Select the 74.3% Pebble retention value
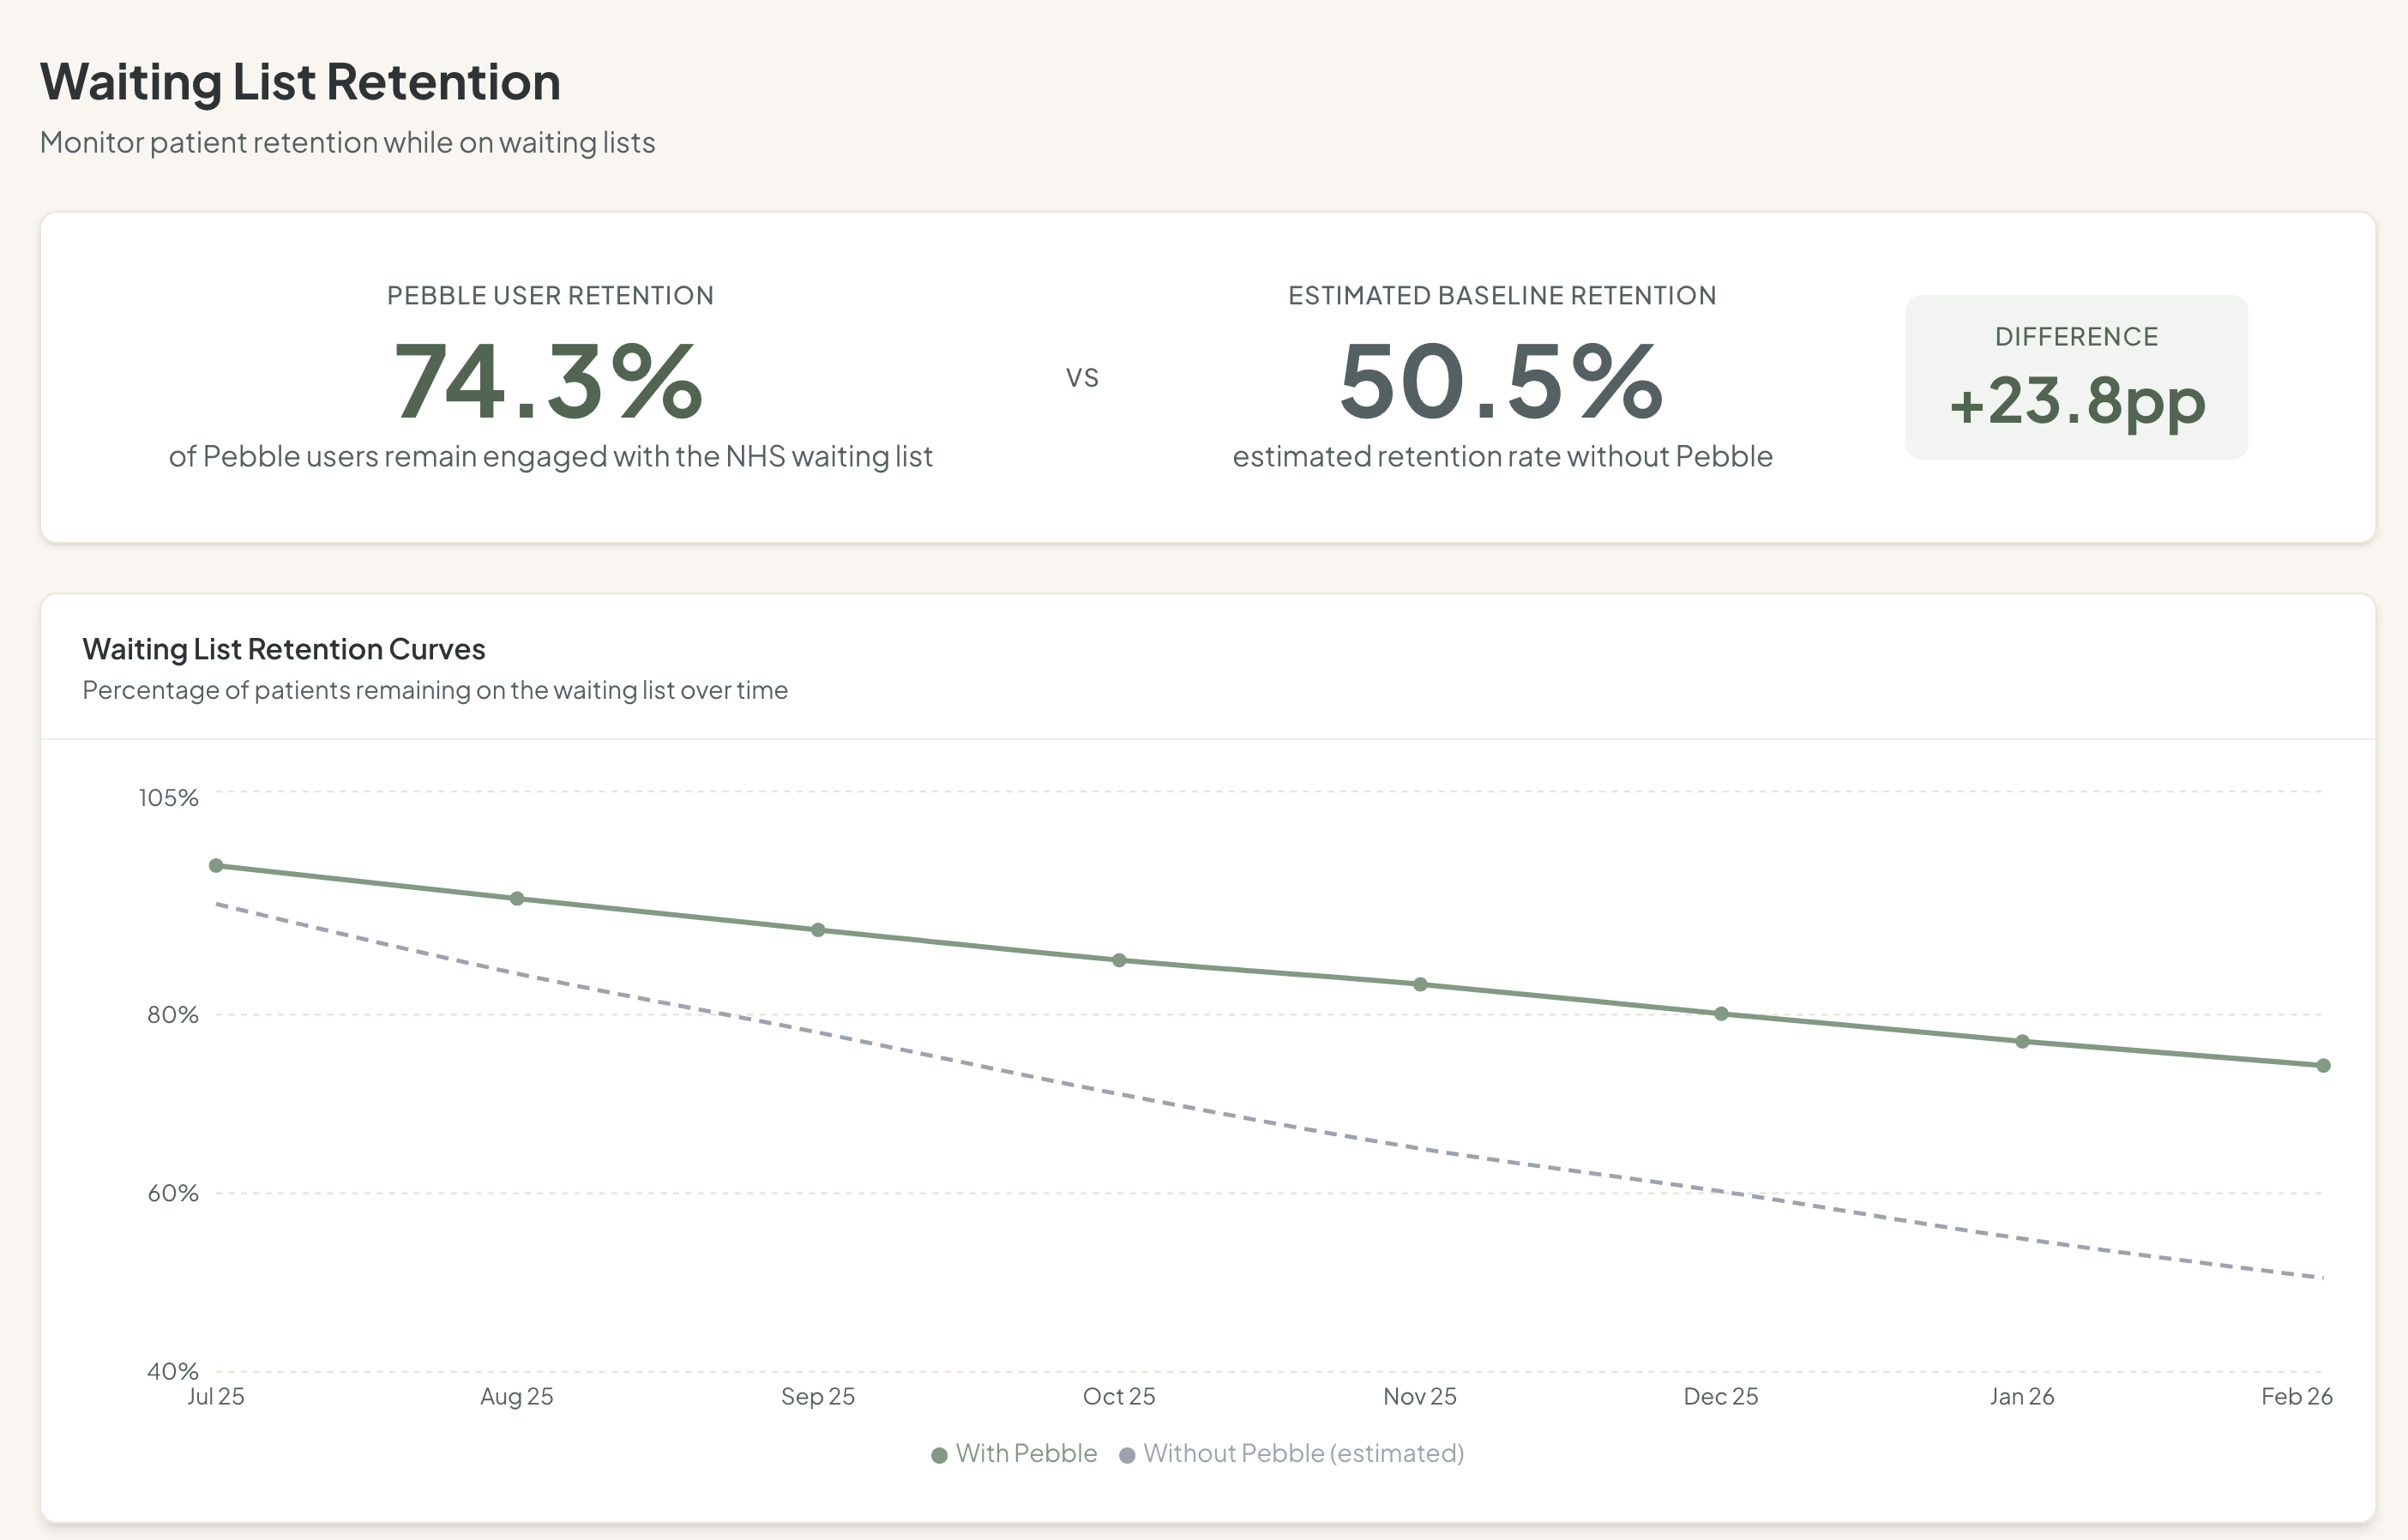Image resolution: width=2408 pixels, height=1540 pixels. pos(549,383)
